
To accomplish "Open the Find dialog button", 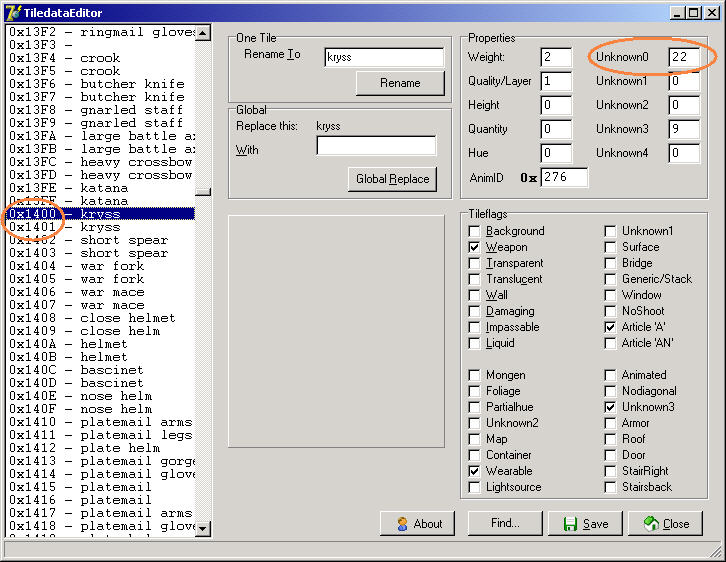I will pos(505,523).
